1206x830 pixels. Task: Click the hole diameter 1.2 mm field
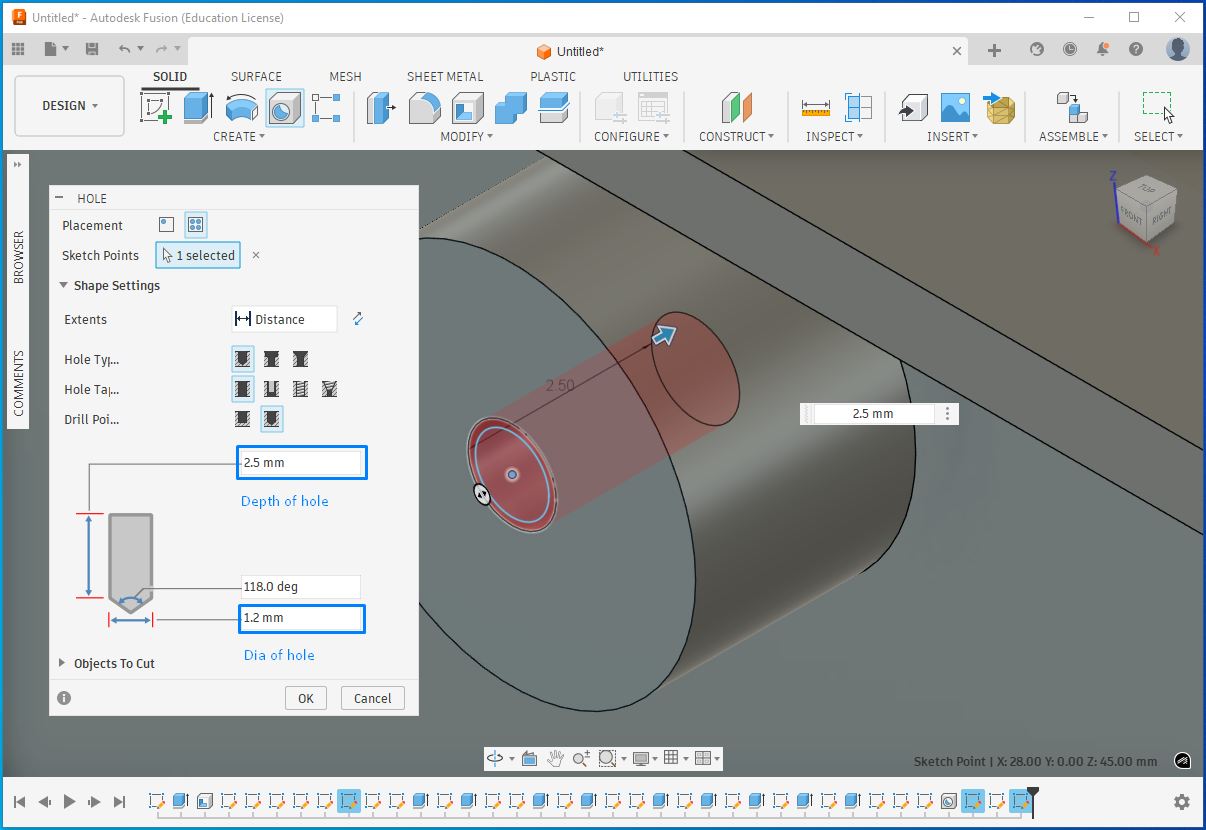[x=301, y=618]
